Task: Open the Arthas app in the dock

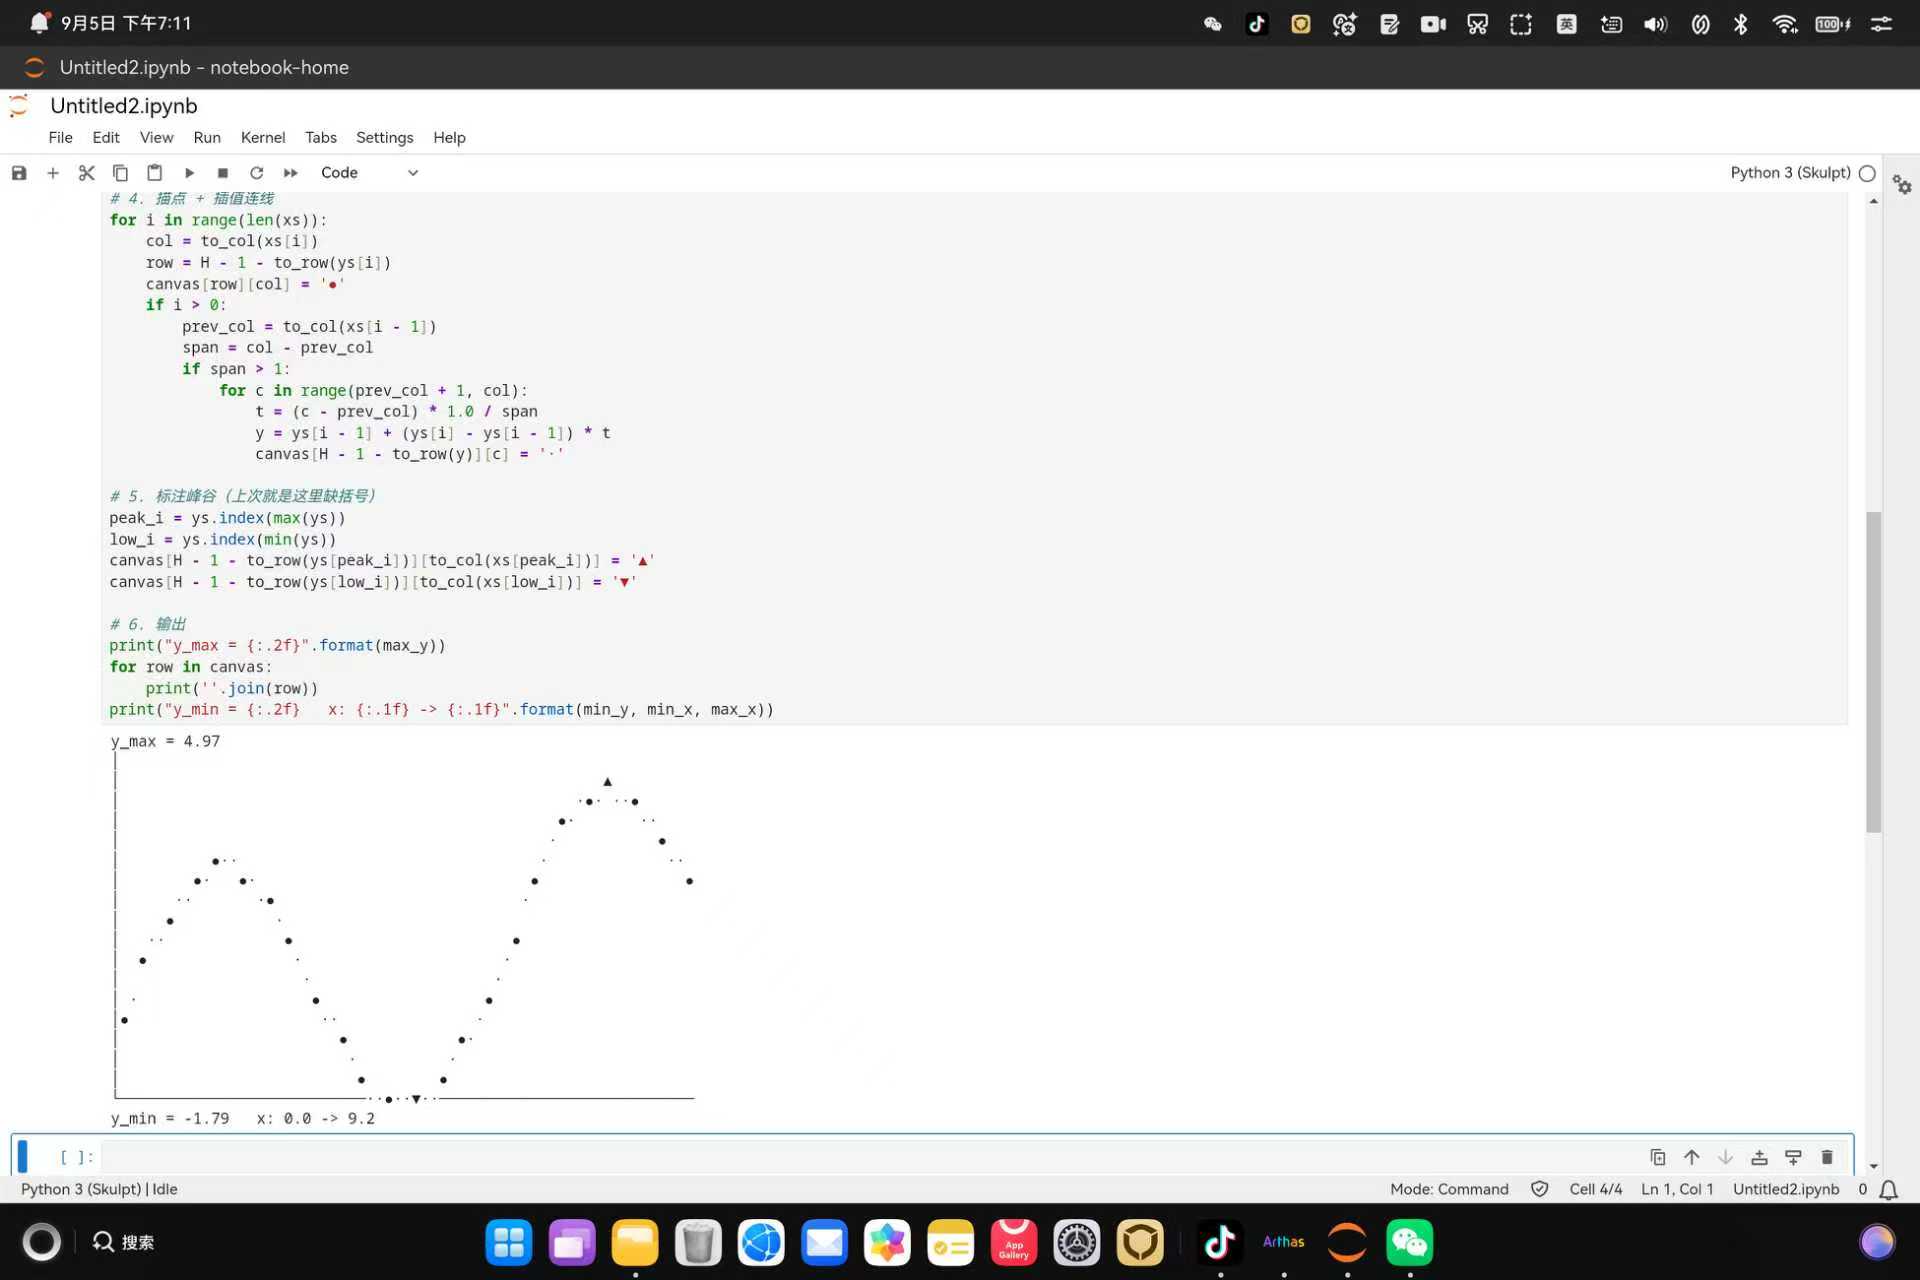Action: tap(1283, 1242)
